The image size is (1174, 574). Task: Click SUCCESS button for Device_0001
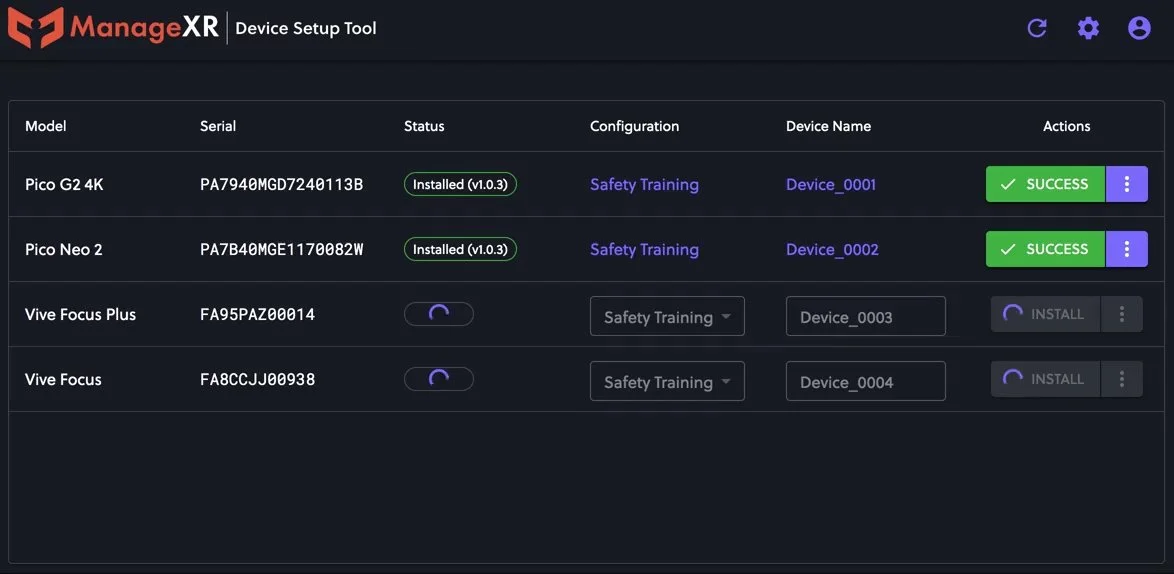tap(1045, 184)
